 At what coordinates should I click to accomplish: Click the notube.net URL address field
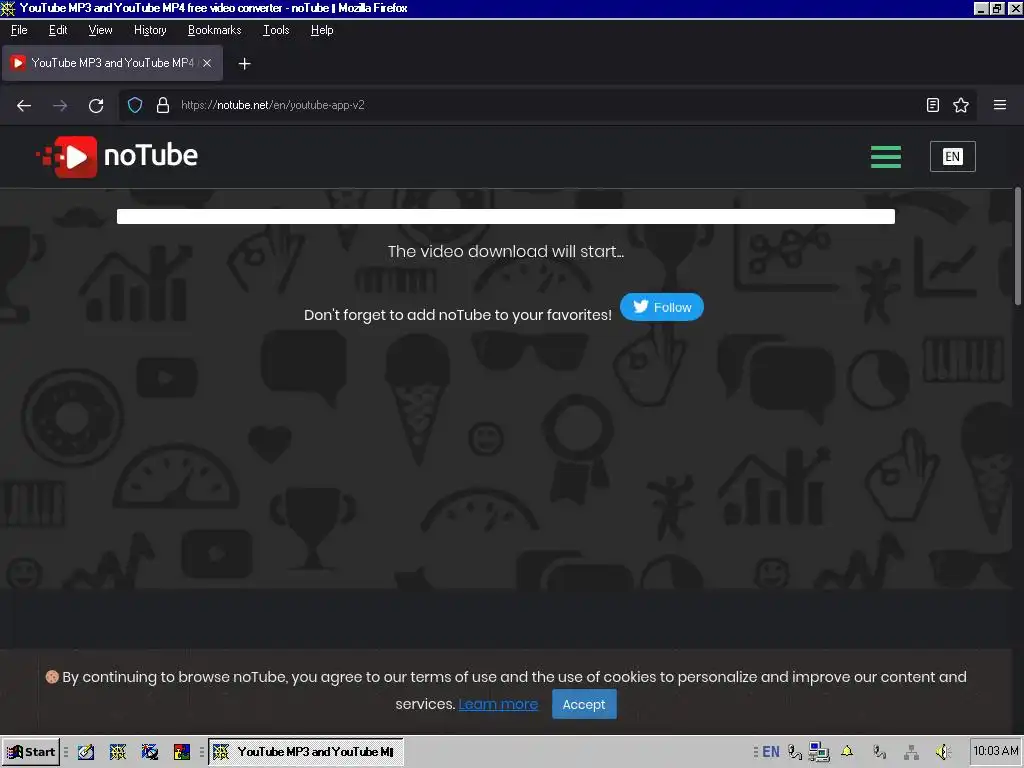click(547, 105)
